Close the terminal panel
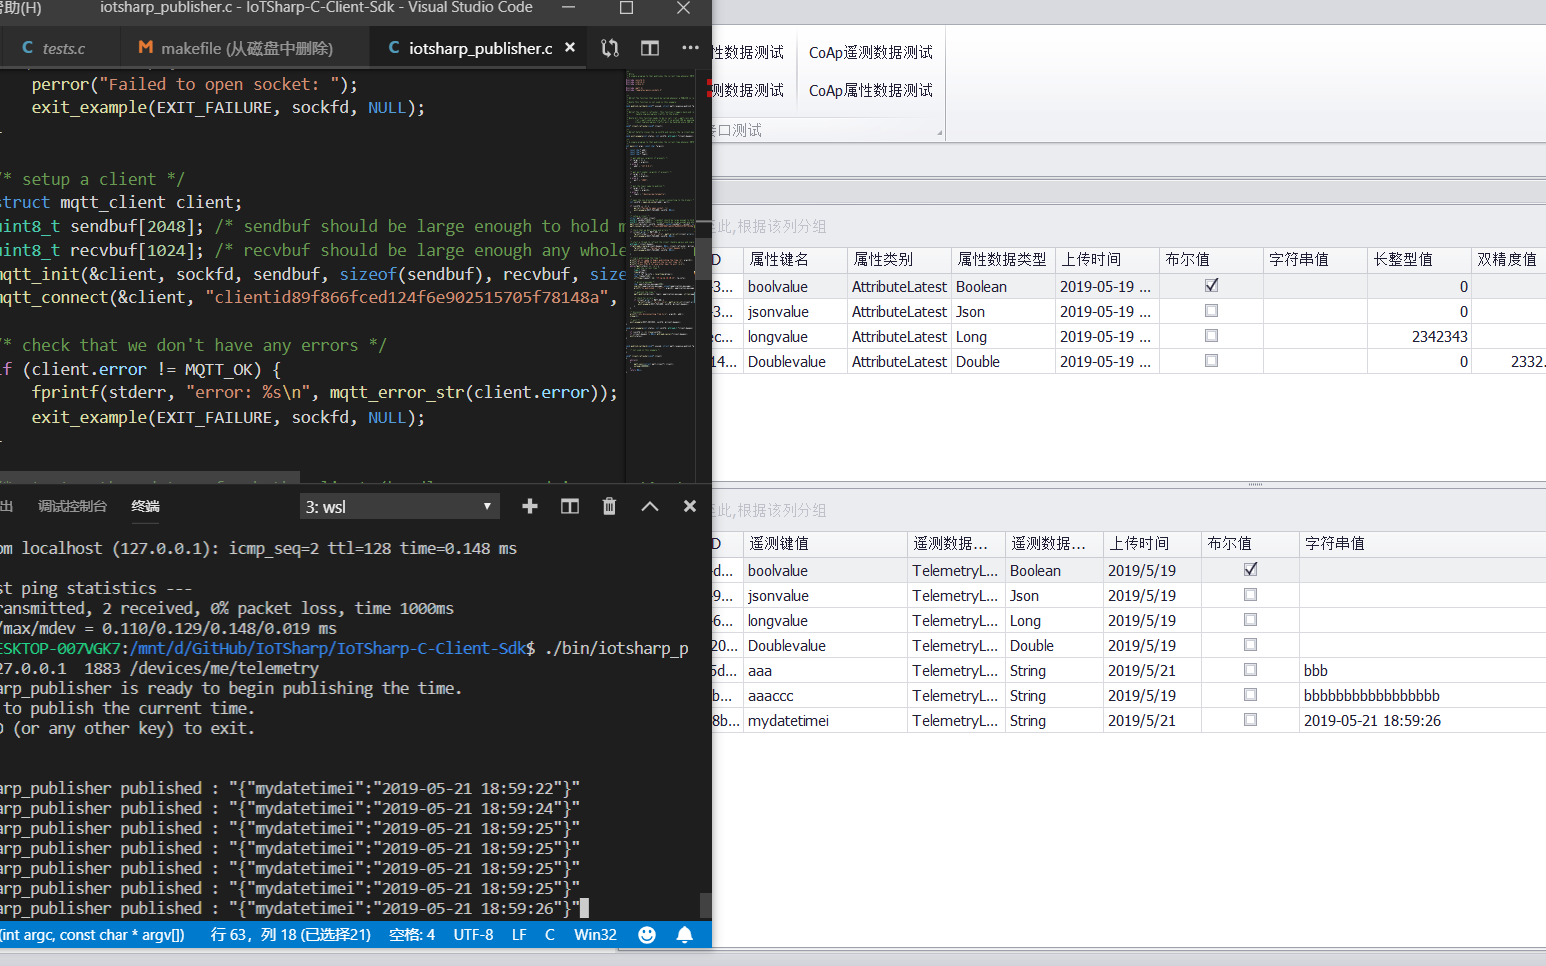The width and height of the screenshot is (1546, 966). 690,507
